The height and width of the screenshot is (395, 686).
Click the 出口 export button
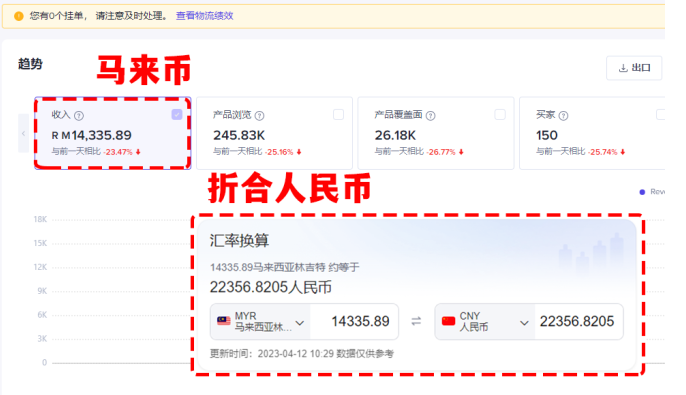634,68
